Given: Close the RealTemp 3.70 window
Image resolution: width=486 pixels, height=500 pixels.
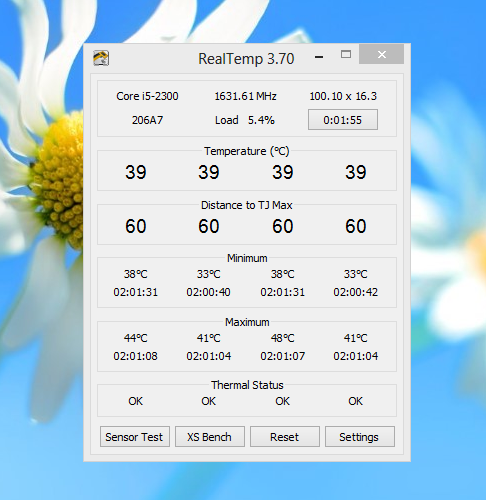Looking at the screenshot, I should coord(382,54).
